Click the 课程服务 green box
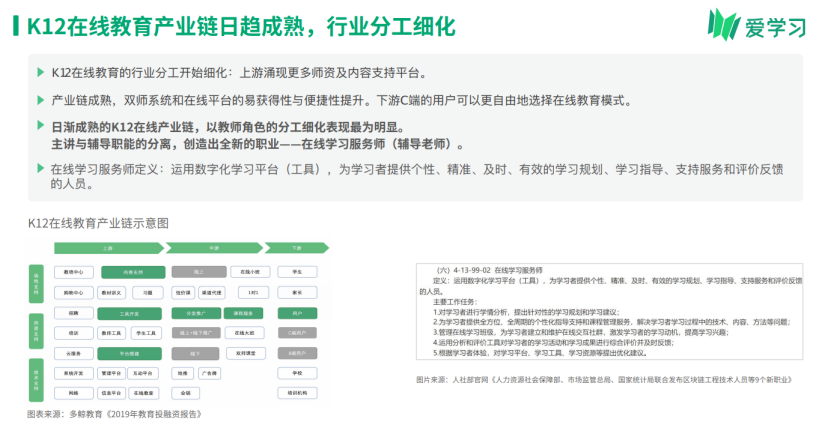831x432 pixels. coord(242,313)
